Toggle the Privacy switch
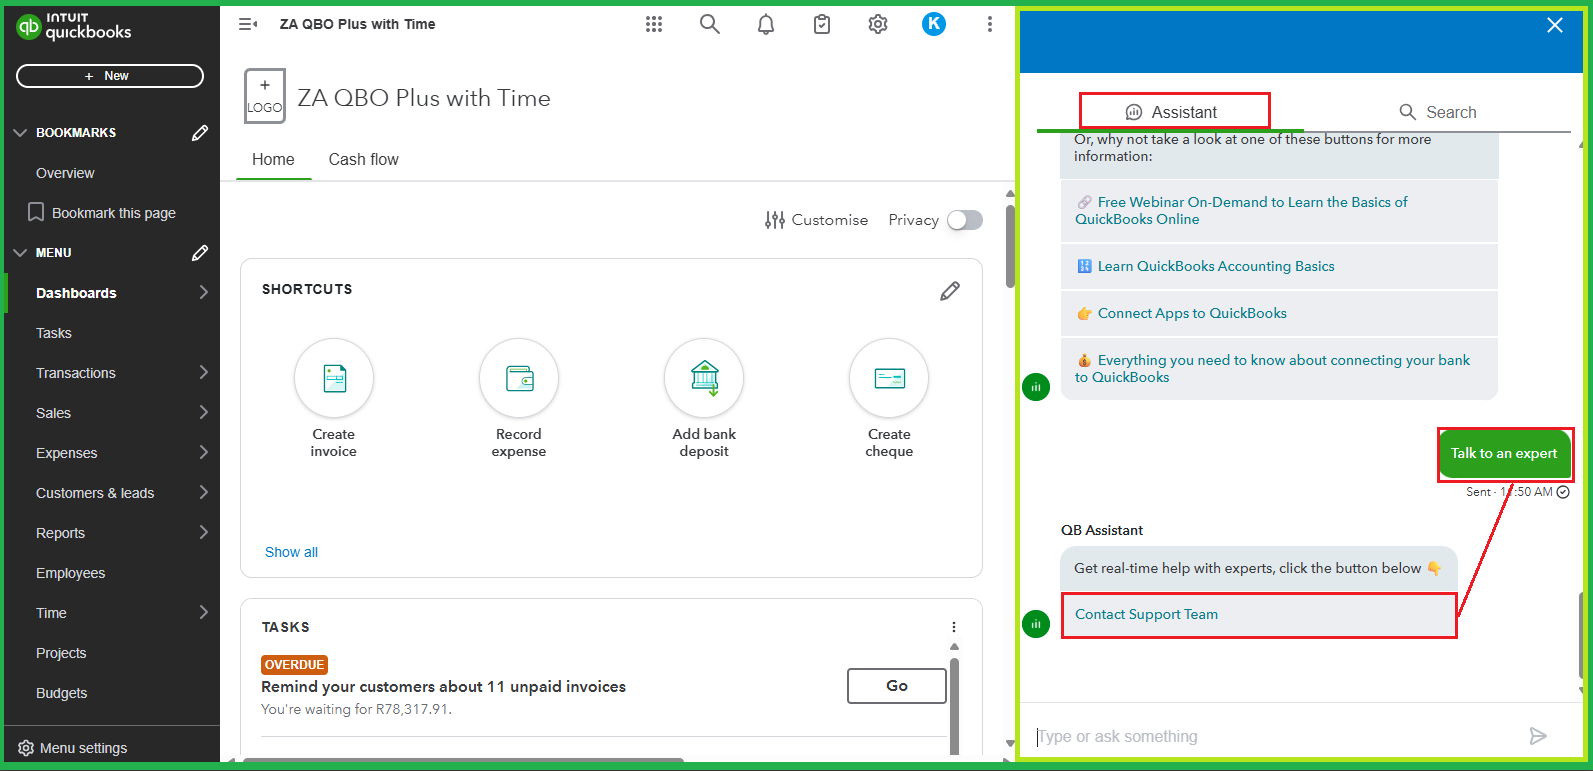The image size is (1593, 771). 965,220
